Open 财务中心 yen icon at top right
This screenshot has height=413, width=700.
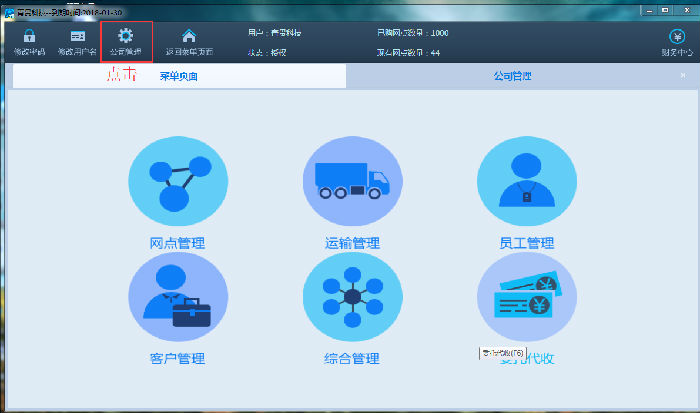676,37
